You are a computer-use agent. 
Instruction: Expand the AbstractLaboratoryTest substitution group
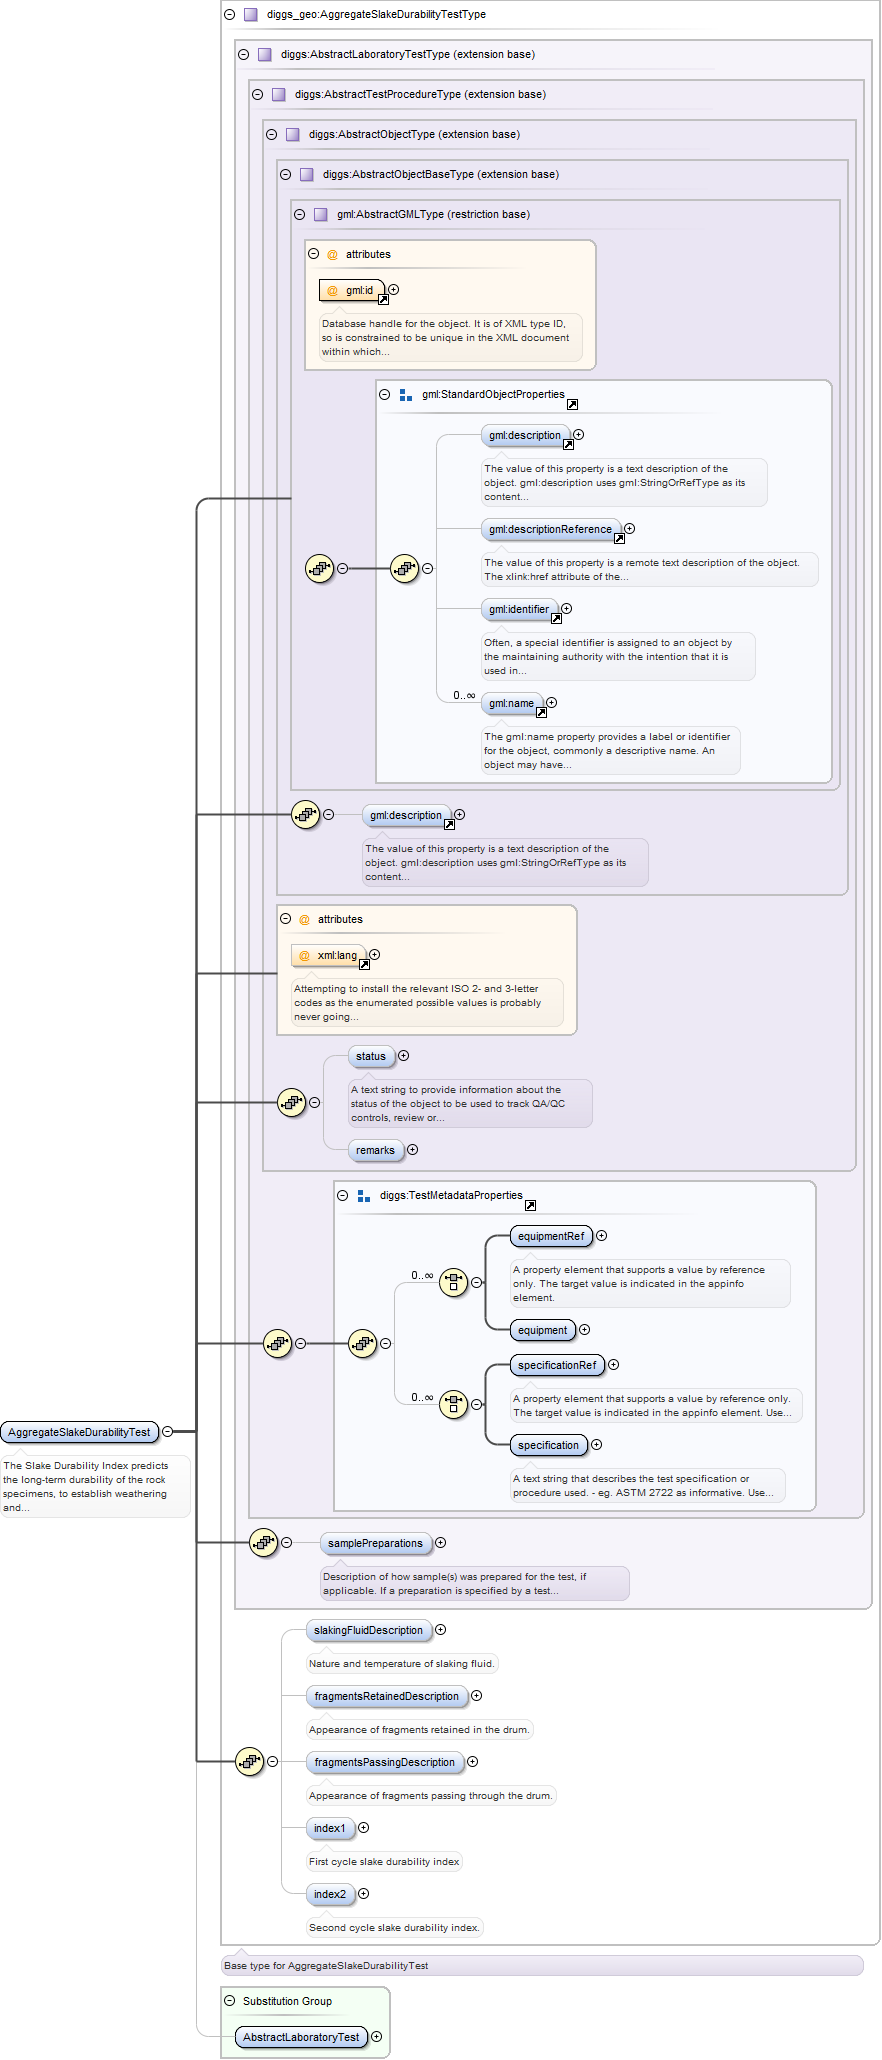(377, 2036)
